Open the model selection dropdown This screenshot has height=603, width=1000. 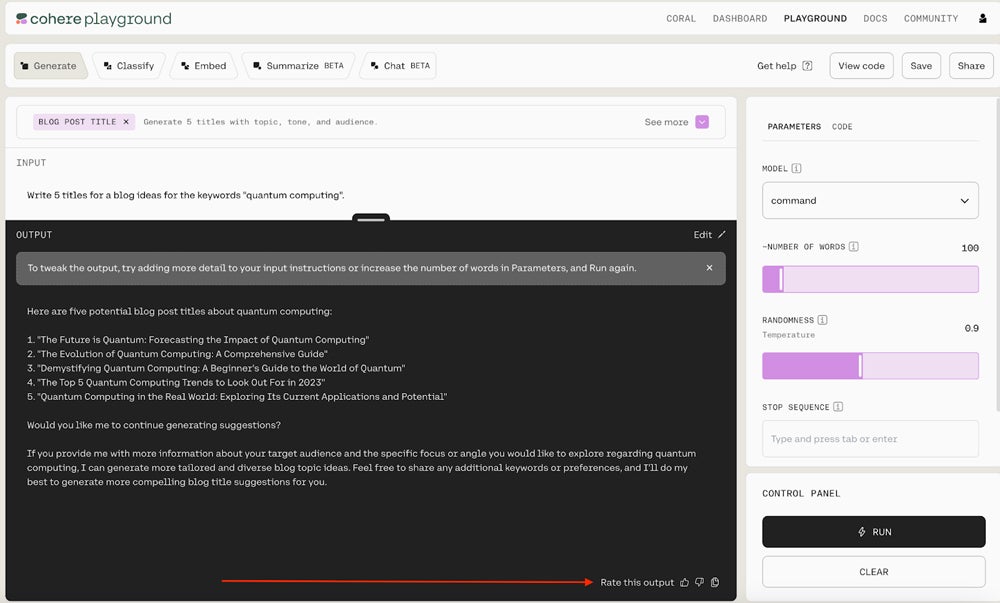pos(870,200)
